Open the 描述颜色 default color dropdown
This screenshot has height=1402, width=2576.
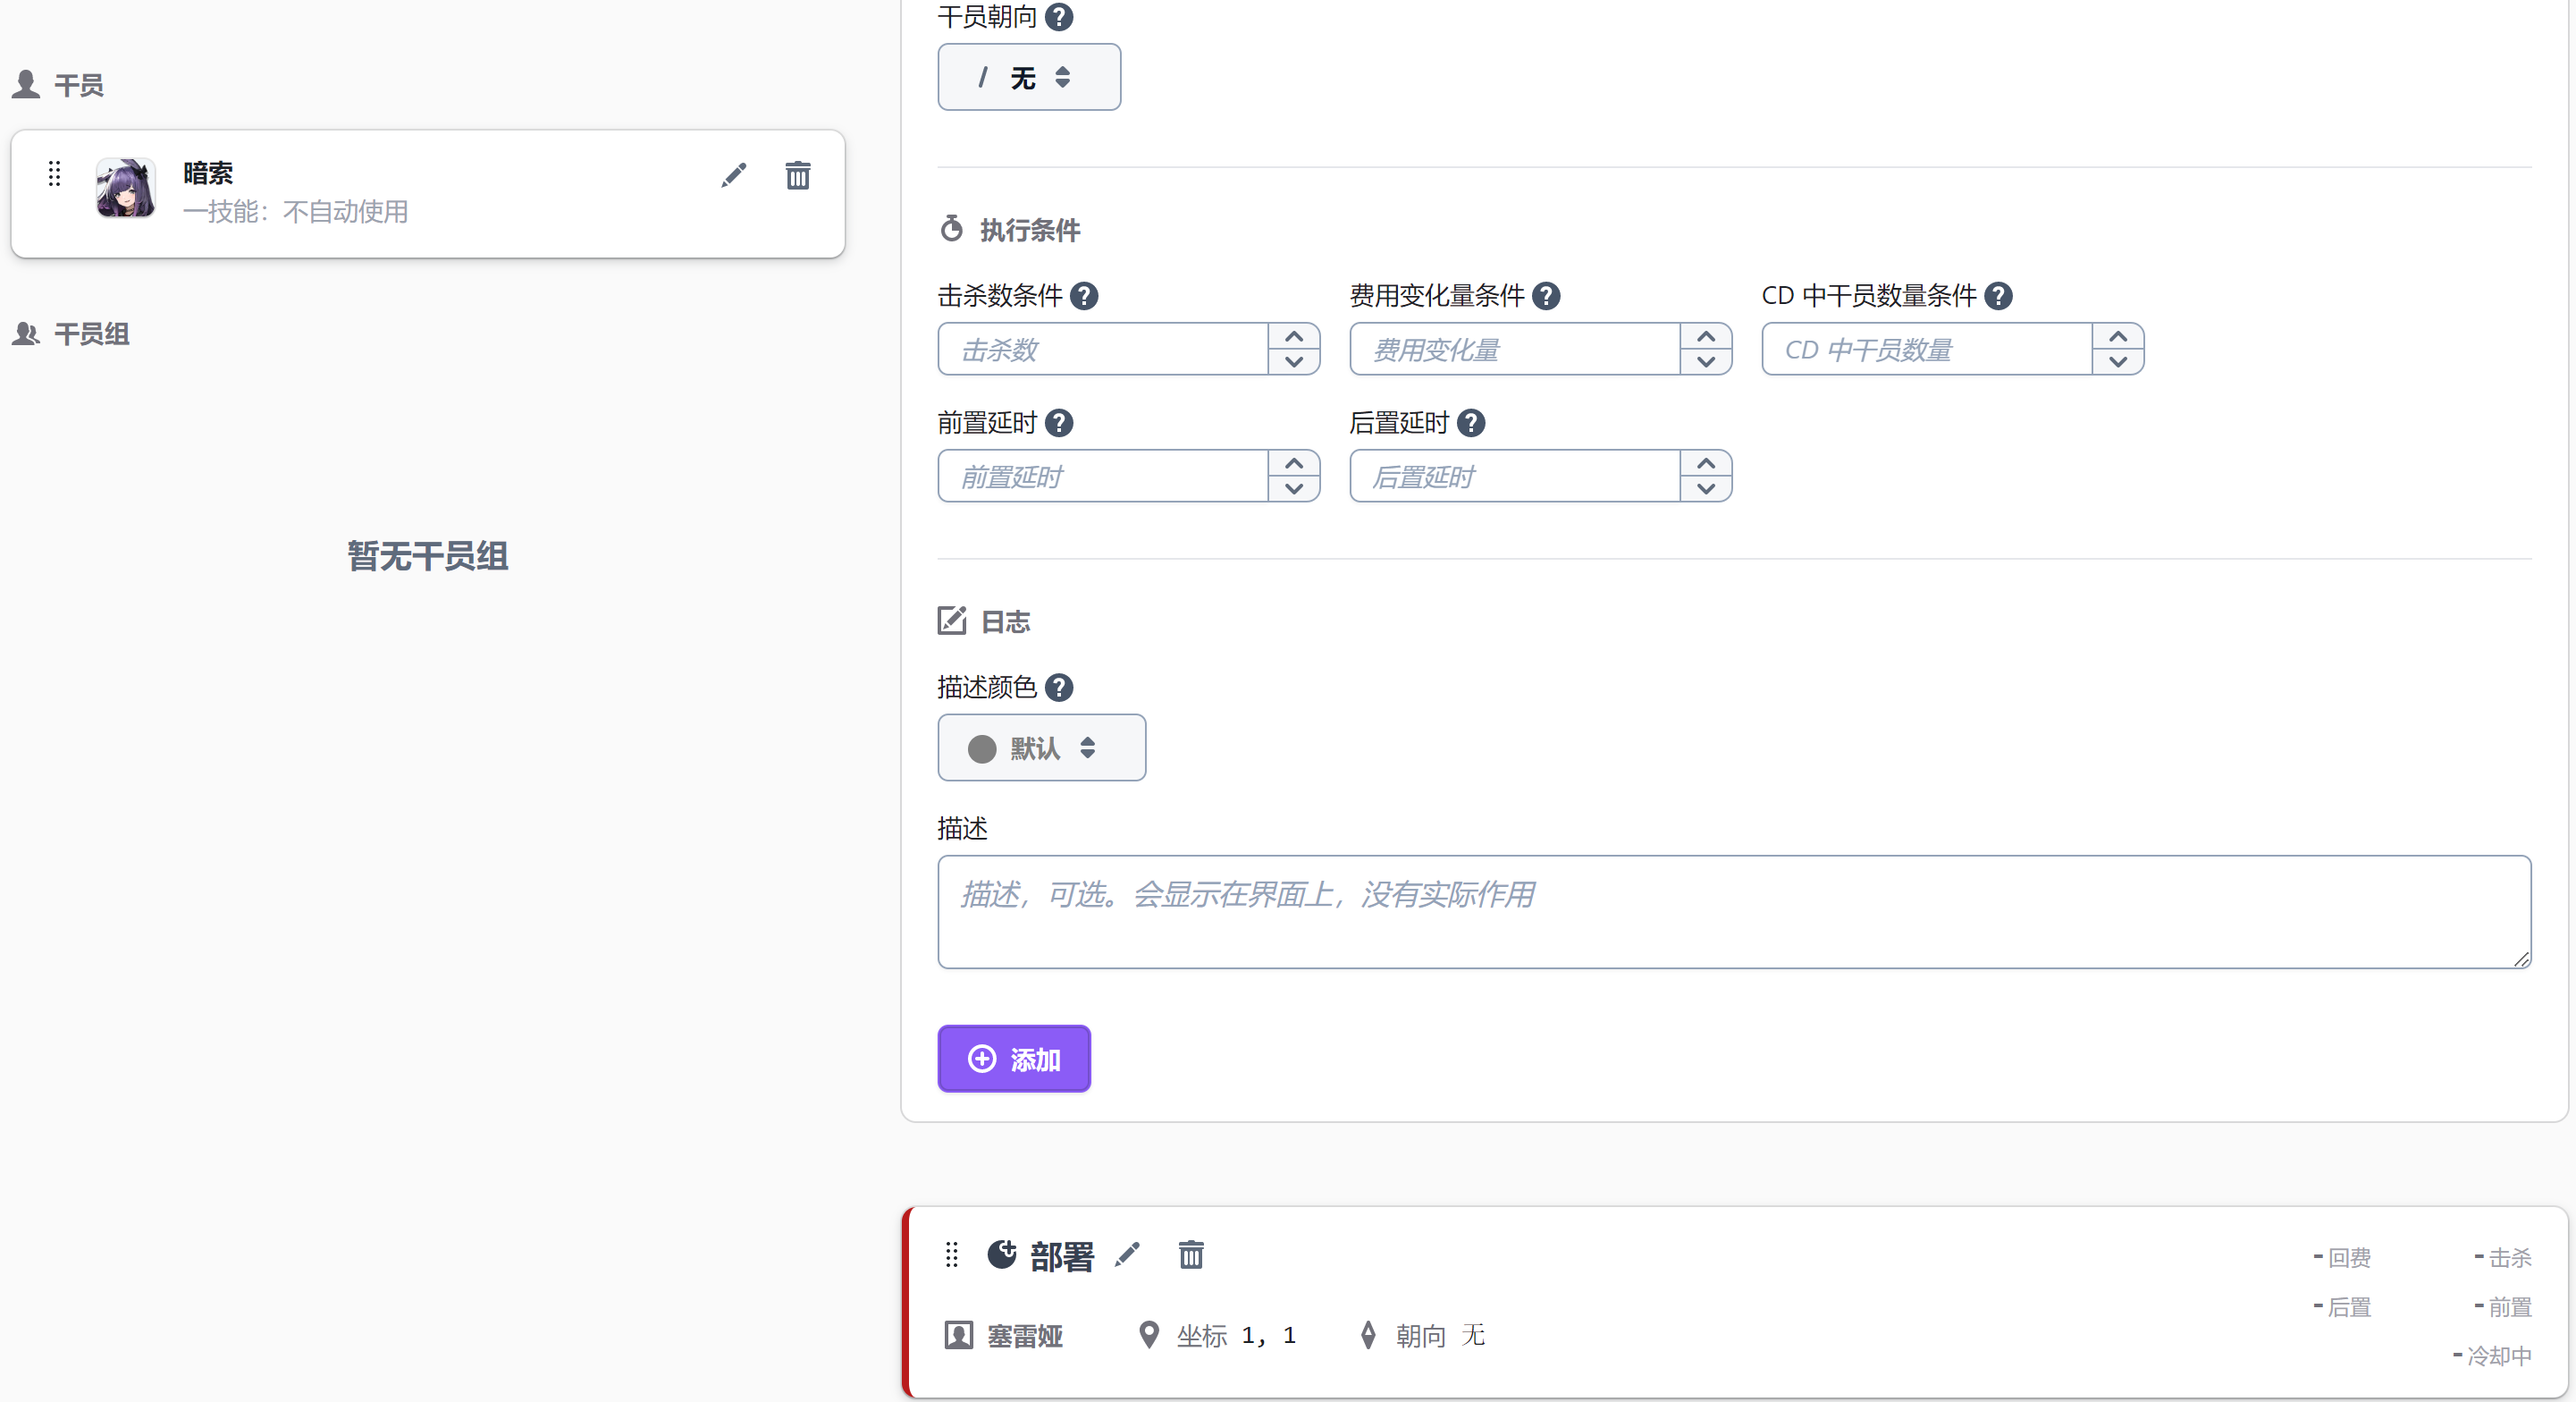tap(1040, 748)
